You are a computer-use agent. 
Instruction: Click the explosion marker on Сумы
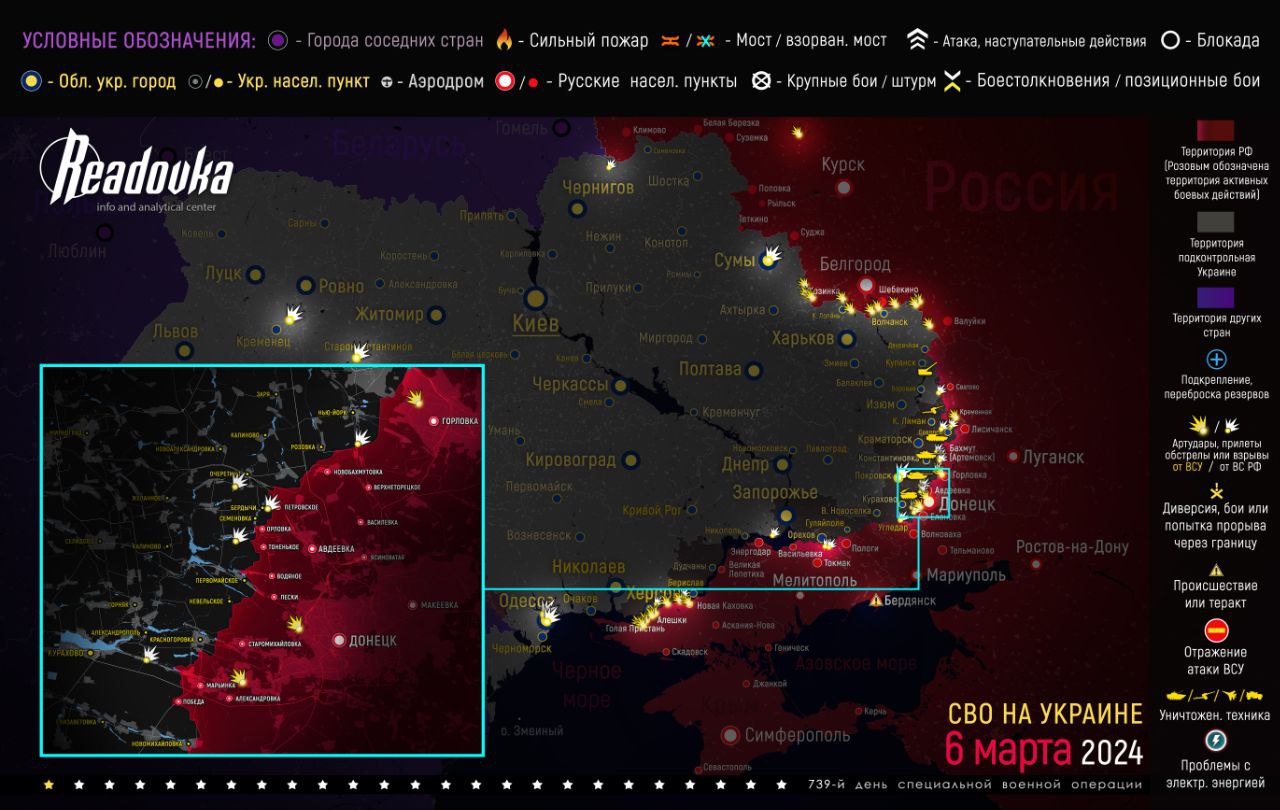[x=771, y=255]
